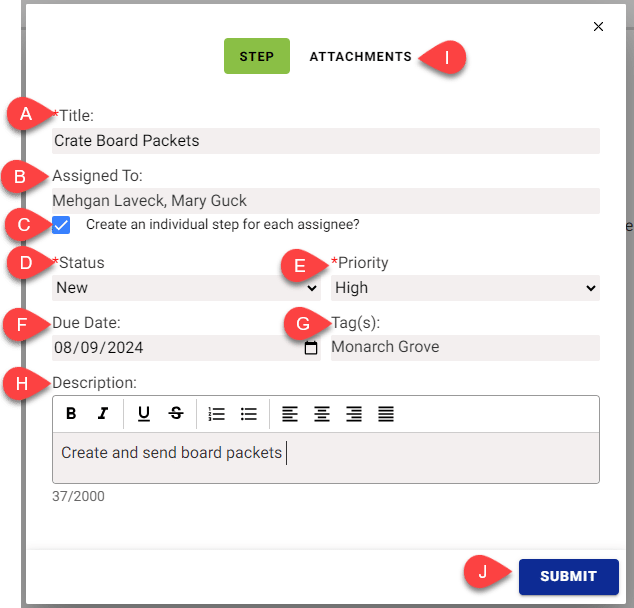Edit the Title field Crate Board Packets

coord(326,141)
